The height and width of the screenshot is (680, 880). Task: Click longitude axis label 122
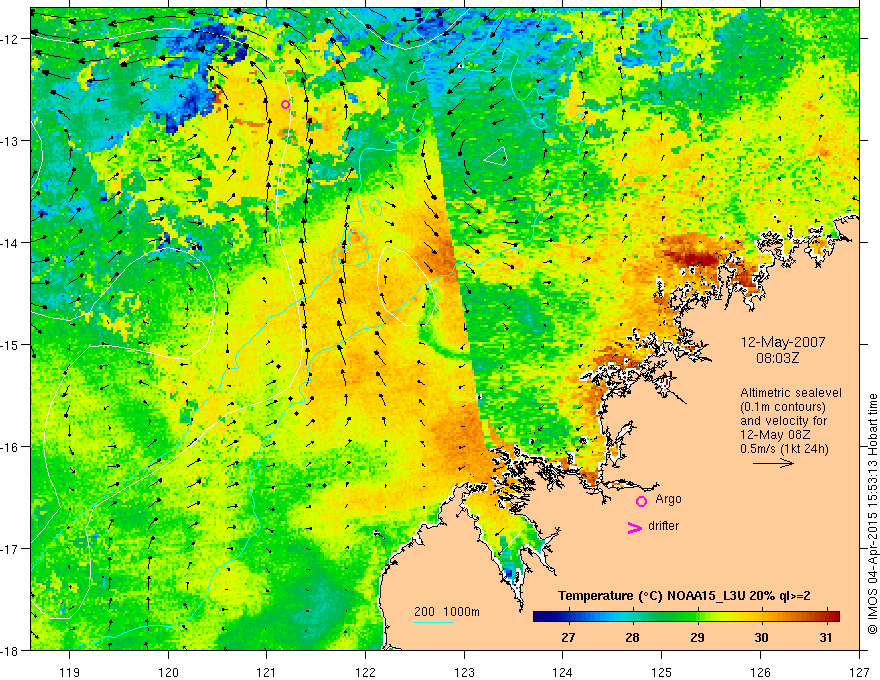(x=365, y=672)
